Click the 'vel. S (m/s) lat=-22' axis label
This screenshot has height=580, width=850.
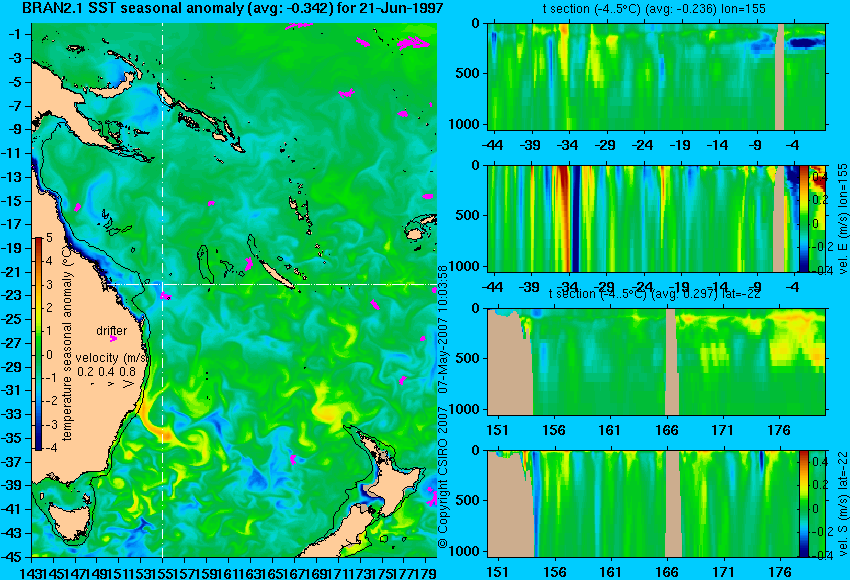coord(842,504)
